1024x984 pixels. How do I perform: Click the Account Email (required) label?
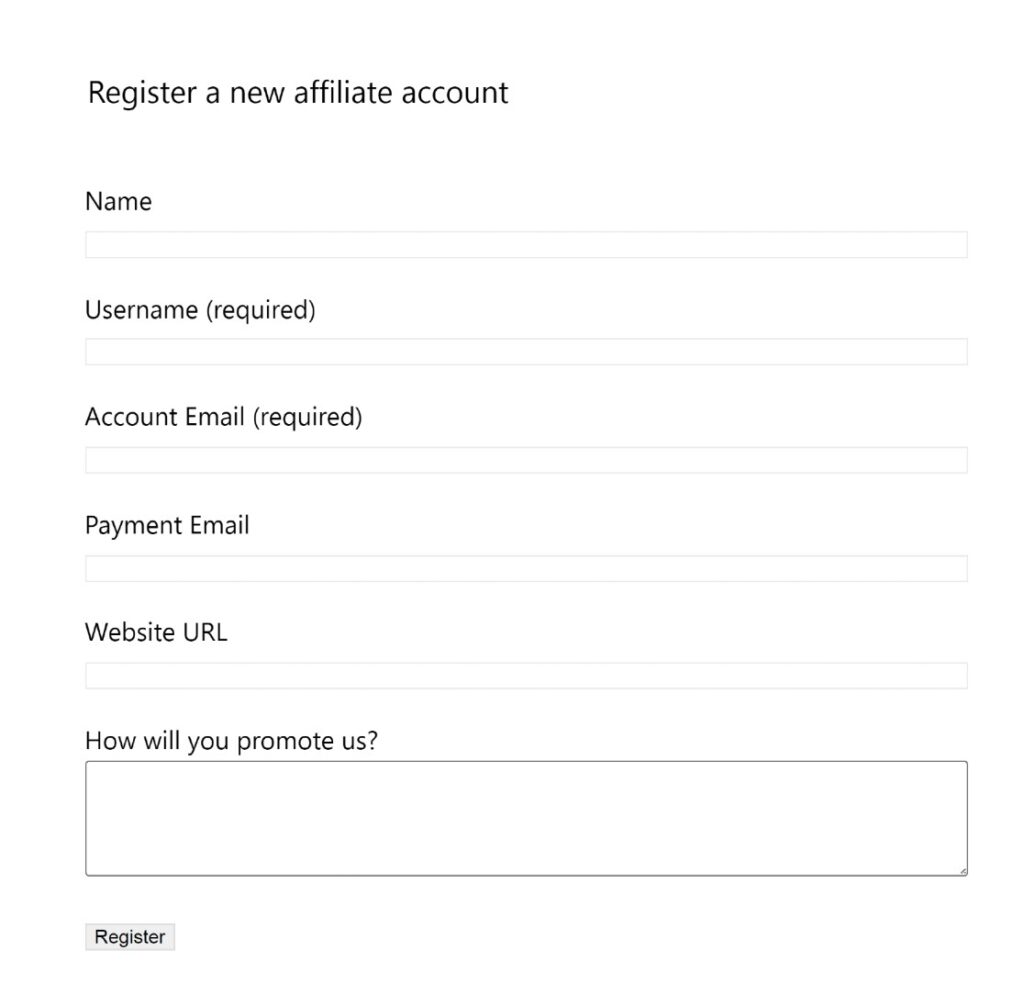pyautogui.click(x=223, y=417)
